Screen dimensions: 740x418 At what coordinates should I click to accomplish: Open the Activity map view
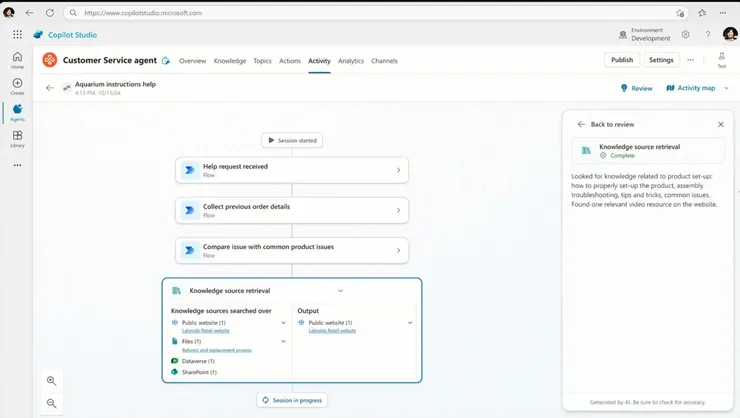point(690,88)
